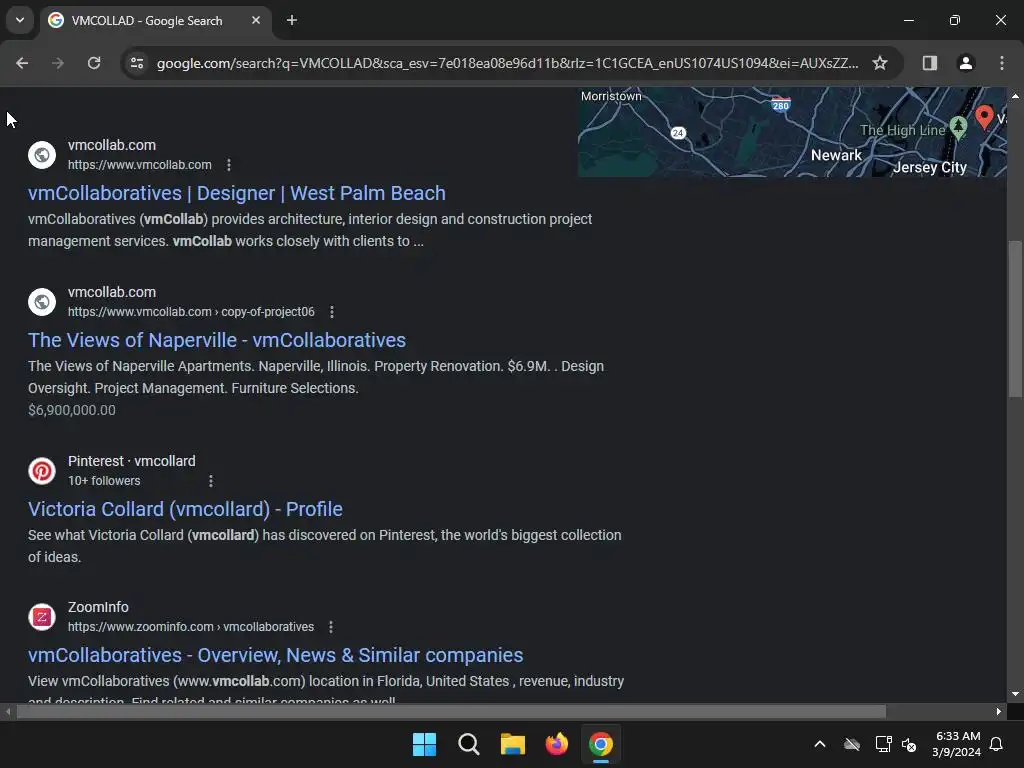This screenshot has width=1024, height=768.
Task: Click The High Line park marker on map
Action: [958, 127]
